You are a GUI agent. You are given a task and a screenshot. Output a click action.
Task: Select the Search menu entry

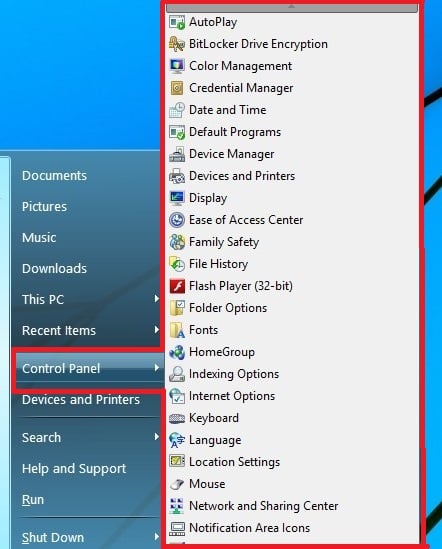(x=41, y=438)
